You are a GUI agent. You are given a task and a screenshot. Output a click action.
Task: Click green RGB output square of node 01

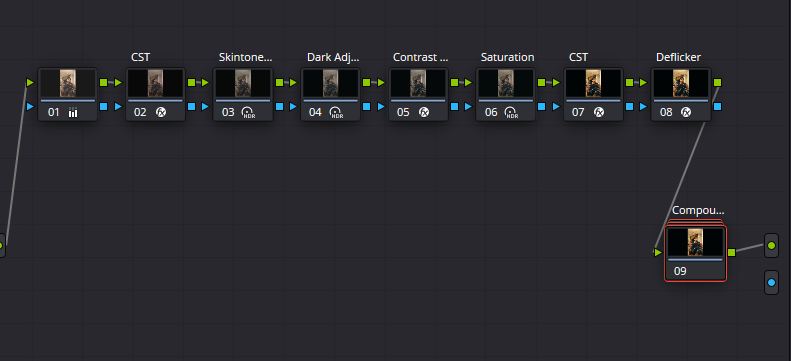click(103, 82)
